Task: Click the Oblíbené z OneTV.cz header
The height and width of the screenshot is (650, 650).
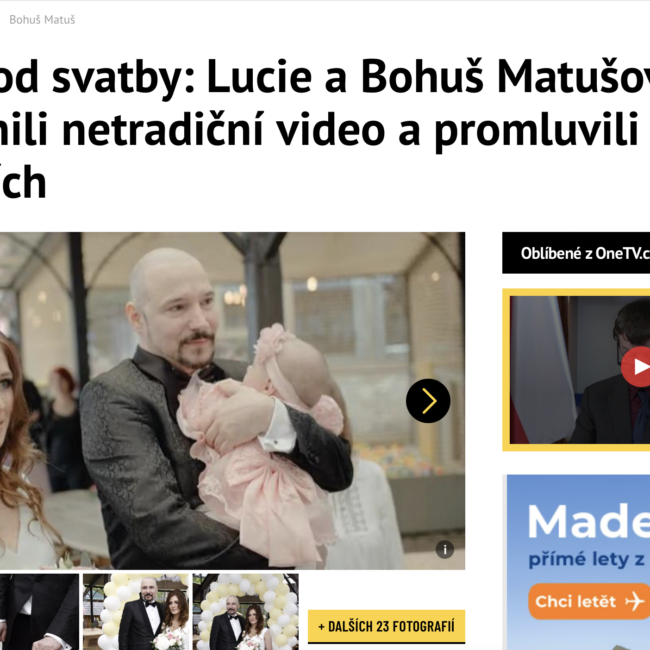Action: [576, 253]
